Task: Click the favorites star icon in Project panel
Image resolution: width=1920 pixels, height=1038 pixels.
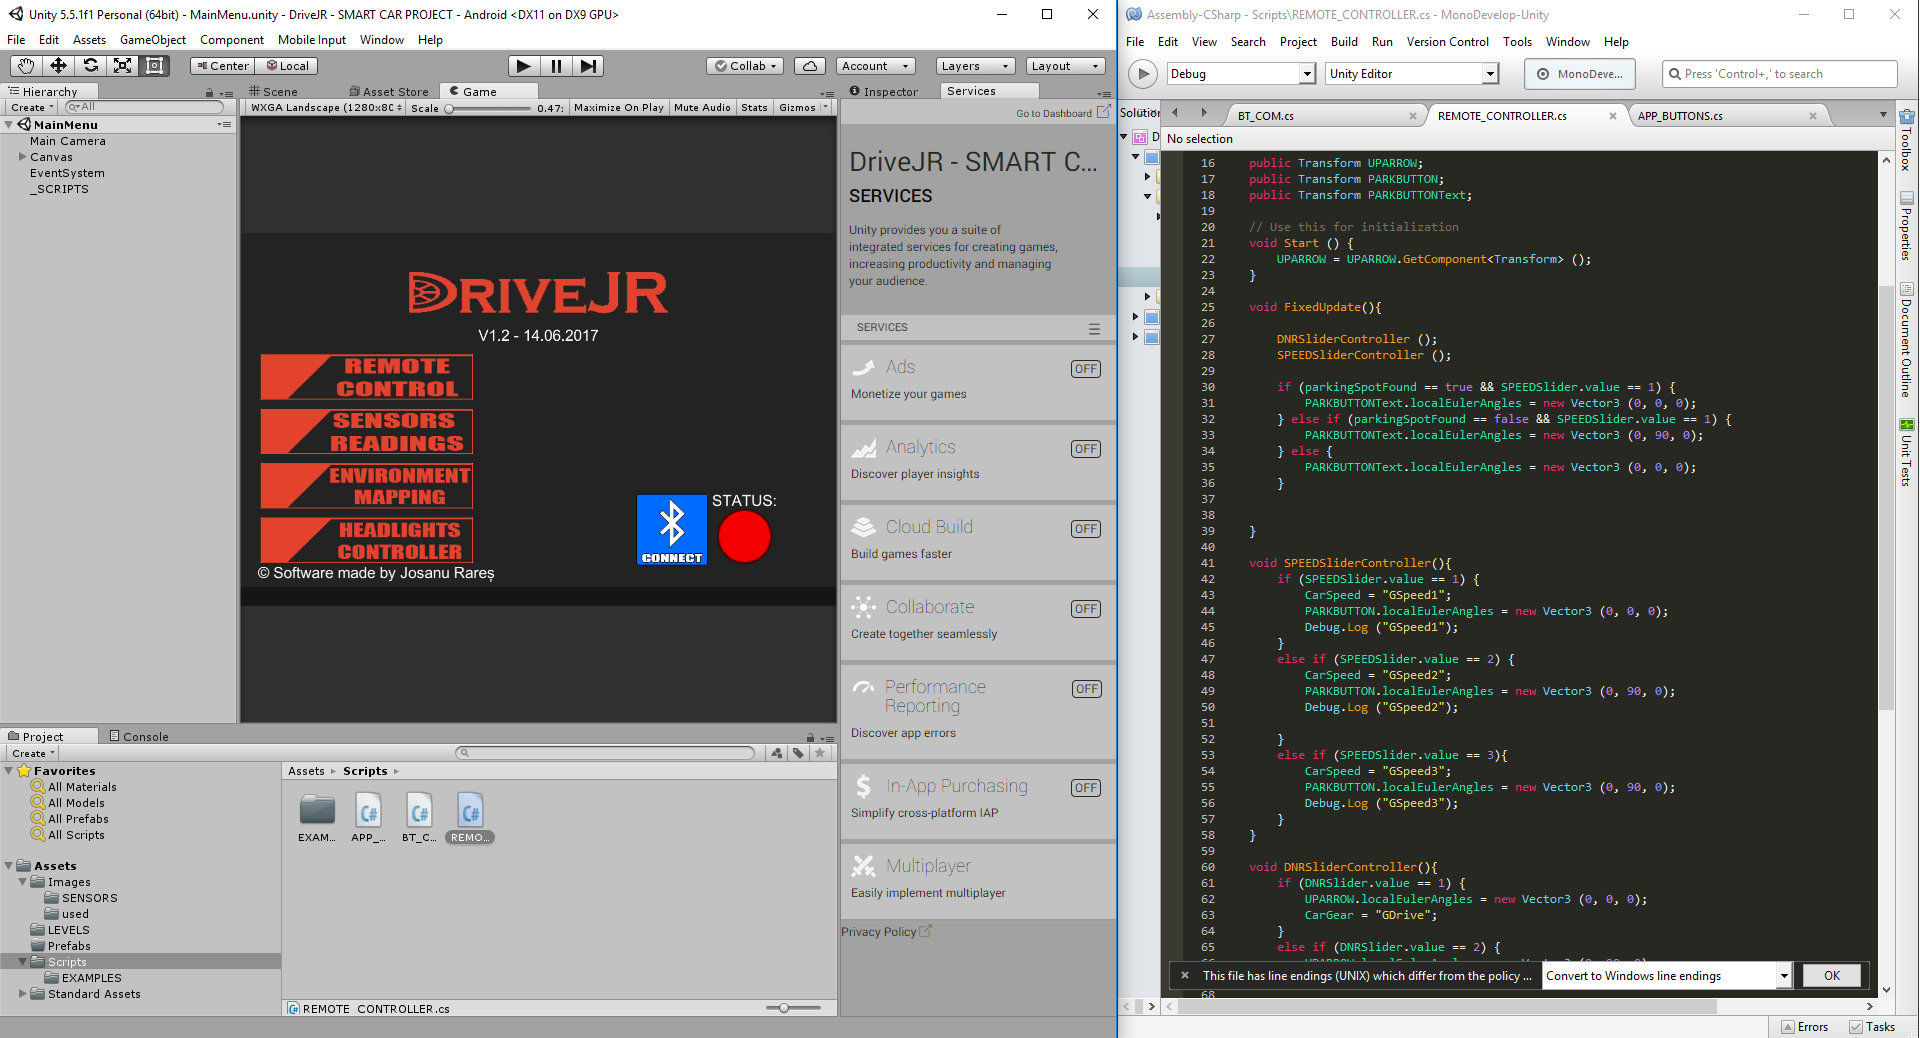Action: point(820,753)
